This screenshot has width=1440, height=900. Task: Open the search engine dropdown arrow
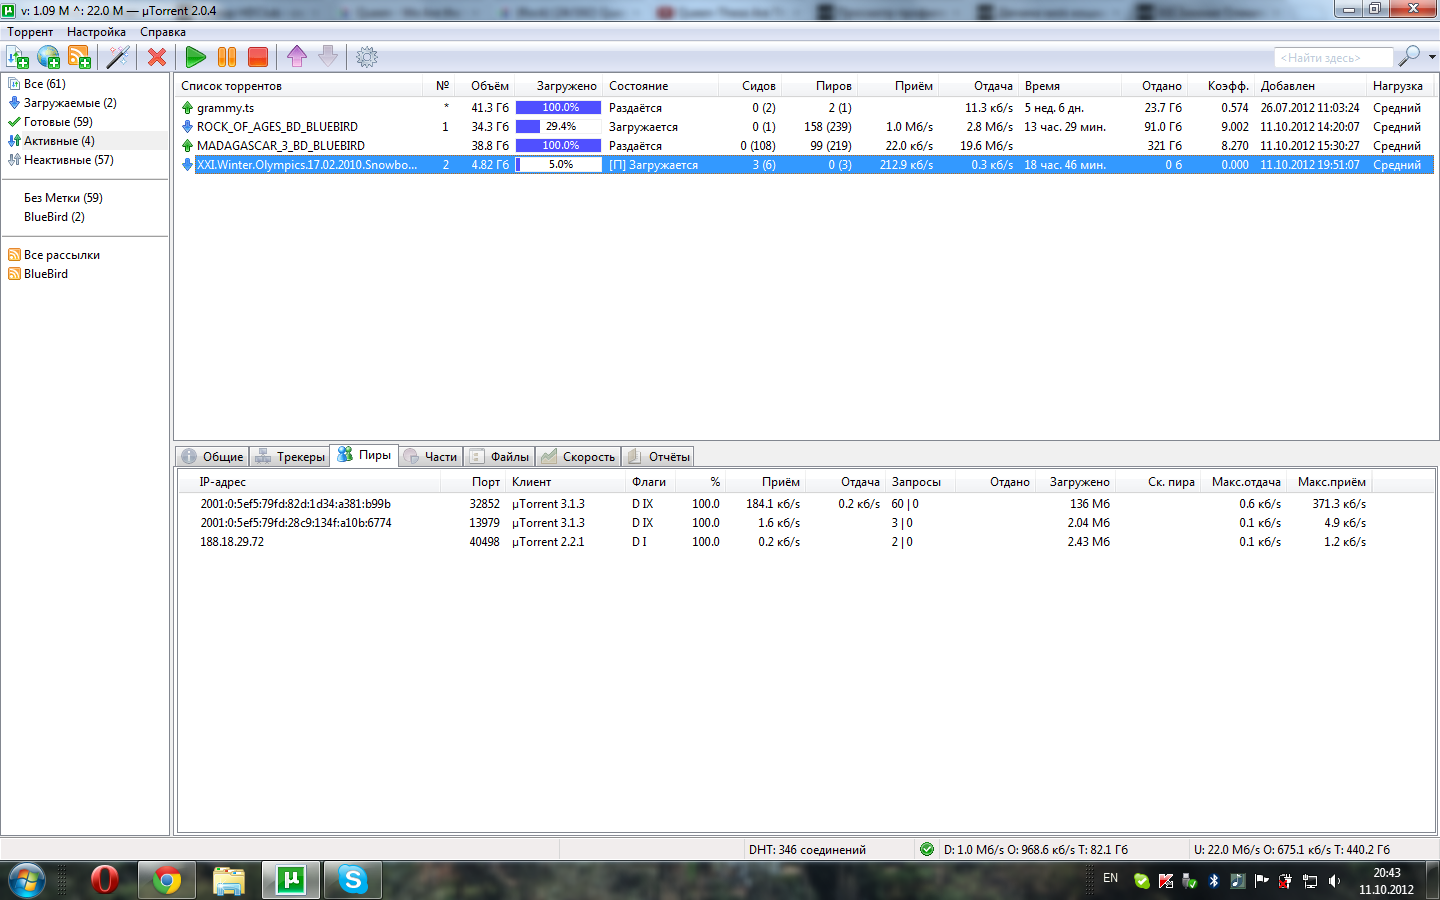(1432, 57)
